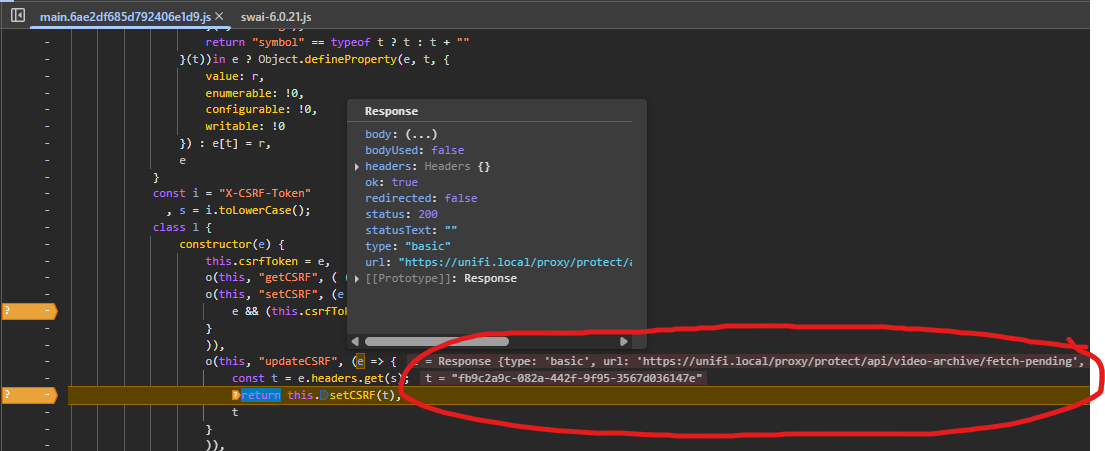Click gutter on the 'const t' line

pyautogui.click(x=46, y=378)
